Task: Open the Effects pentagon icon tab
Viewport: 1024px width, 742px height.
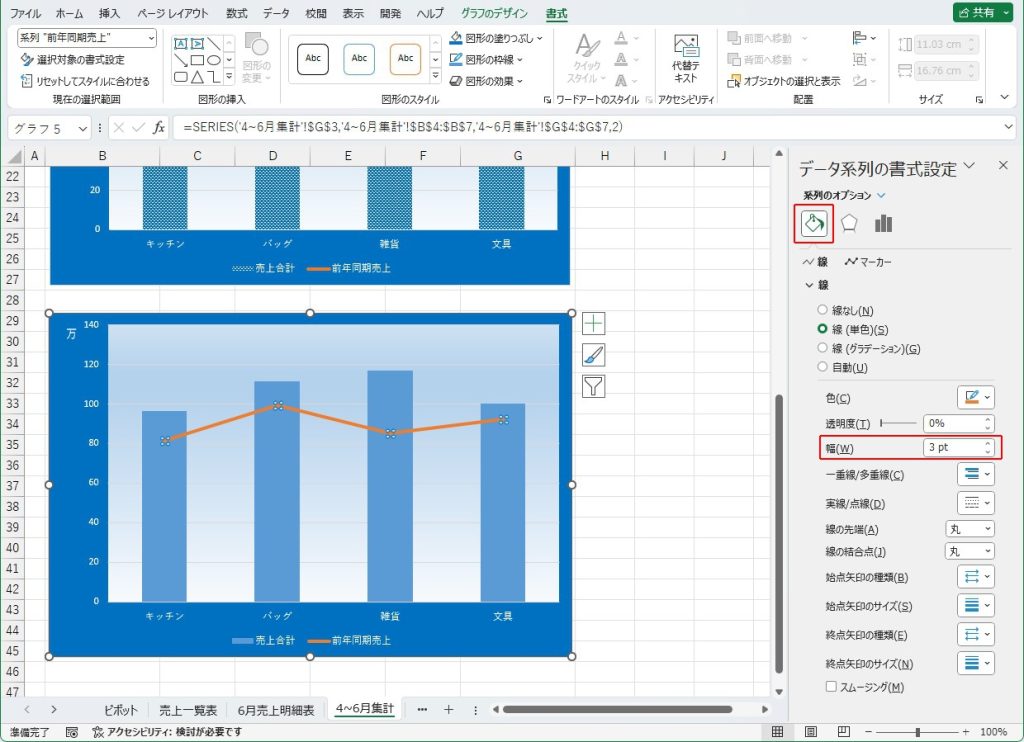Action: coord(849,224)
